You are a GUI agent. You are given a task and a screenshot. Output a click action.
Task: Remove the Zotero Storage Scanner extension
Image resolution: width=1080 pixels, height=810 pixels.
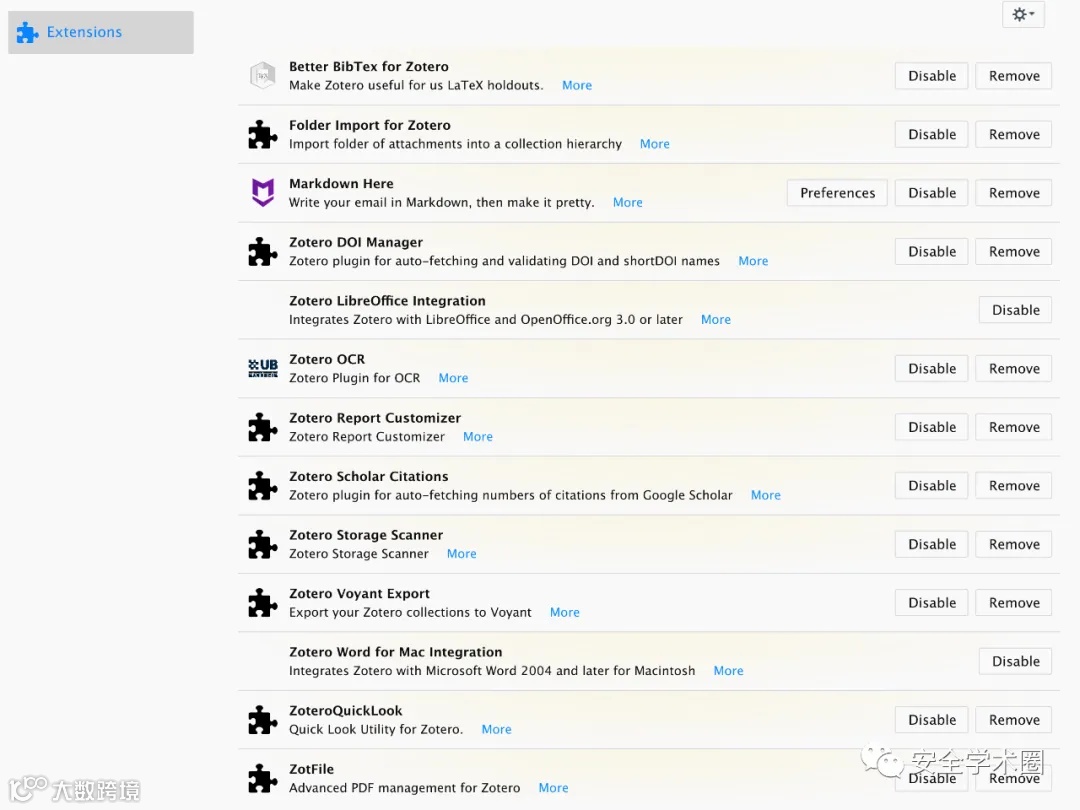(1013, 544)
